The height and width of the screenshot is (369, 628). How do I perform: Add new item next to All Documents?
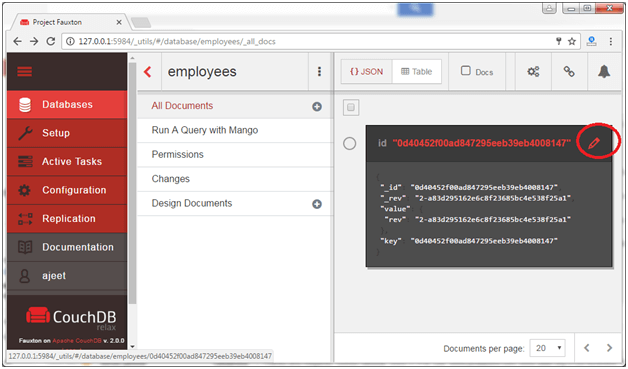[317, 107]
